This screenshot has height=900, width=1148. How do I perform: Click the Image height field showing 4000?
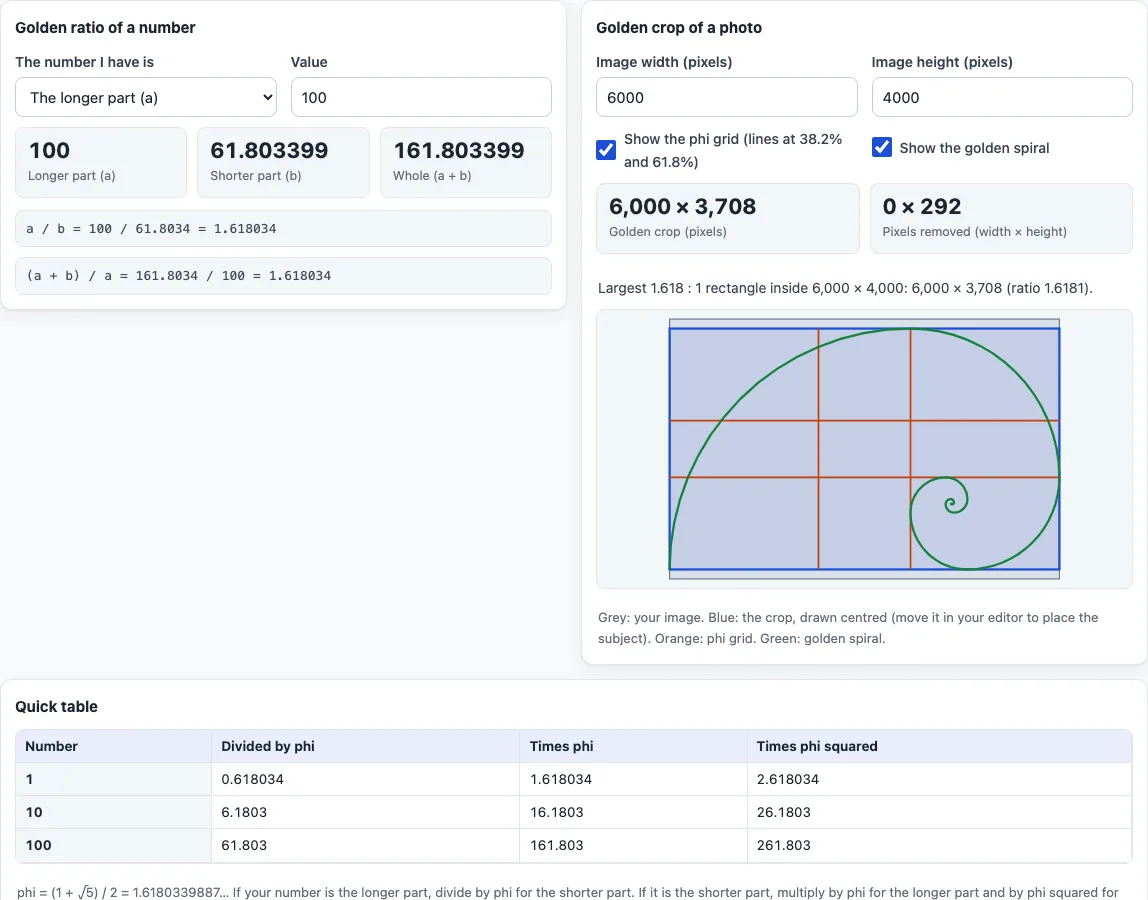point(1002,97)
